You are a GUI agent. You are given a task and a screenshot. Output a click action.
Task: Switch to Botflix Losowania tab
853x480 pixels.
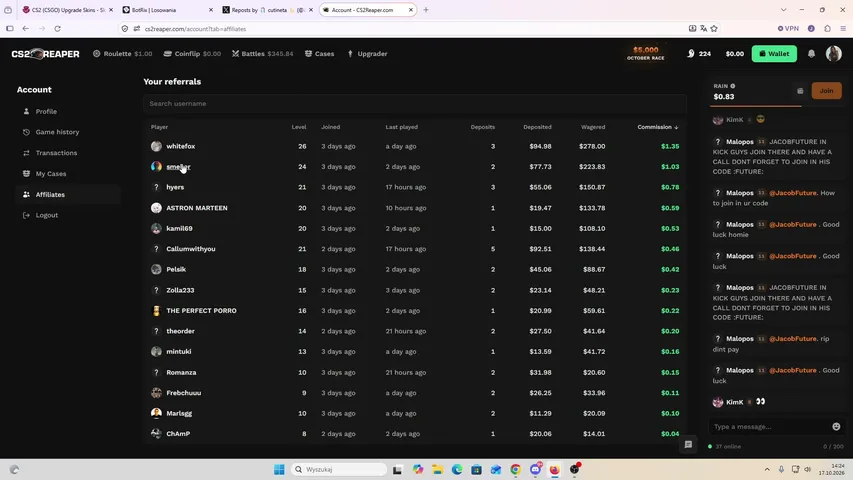pos(168,10)
